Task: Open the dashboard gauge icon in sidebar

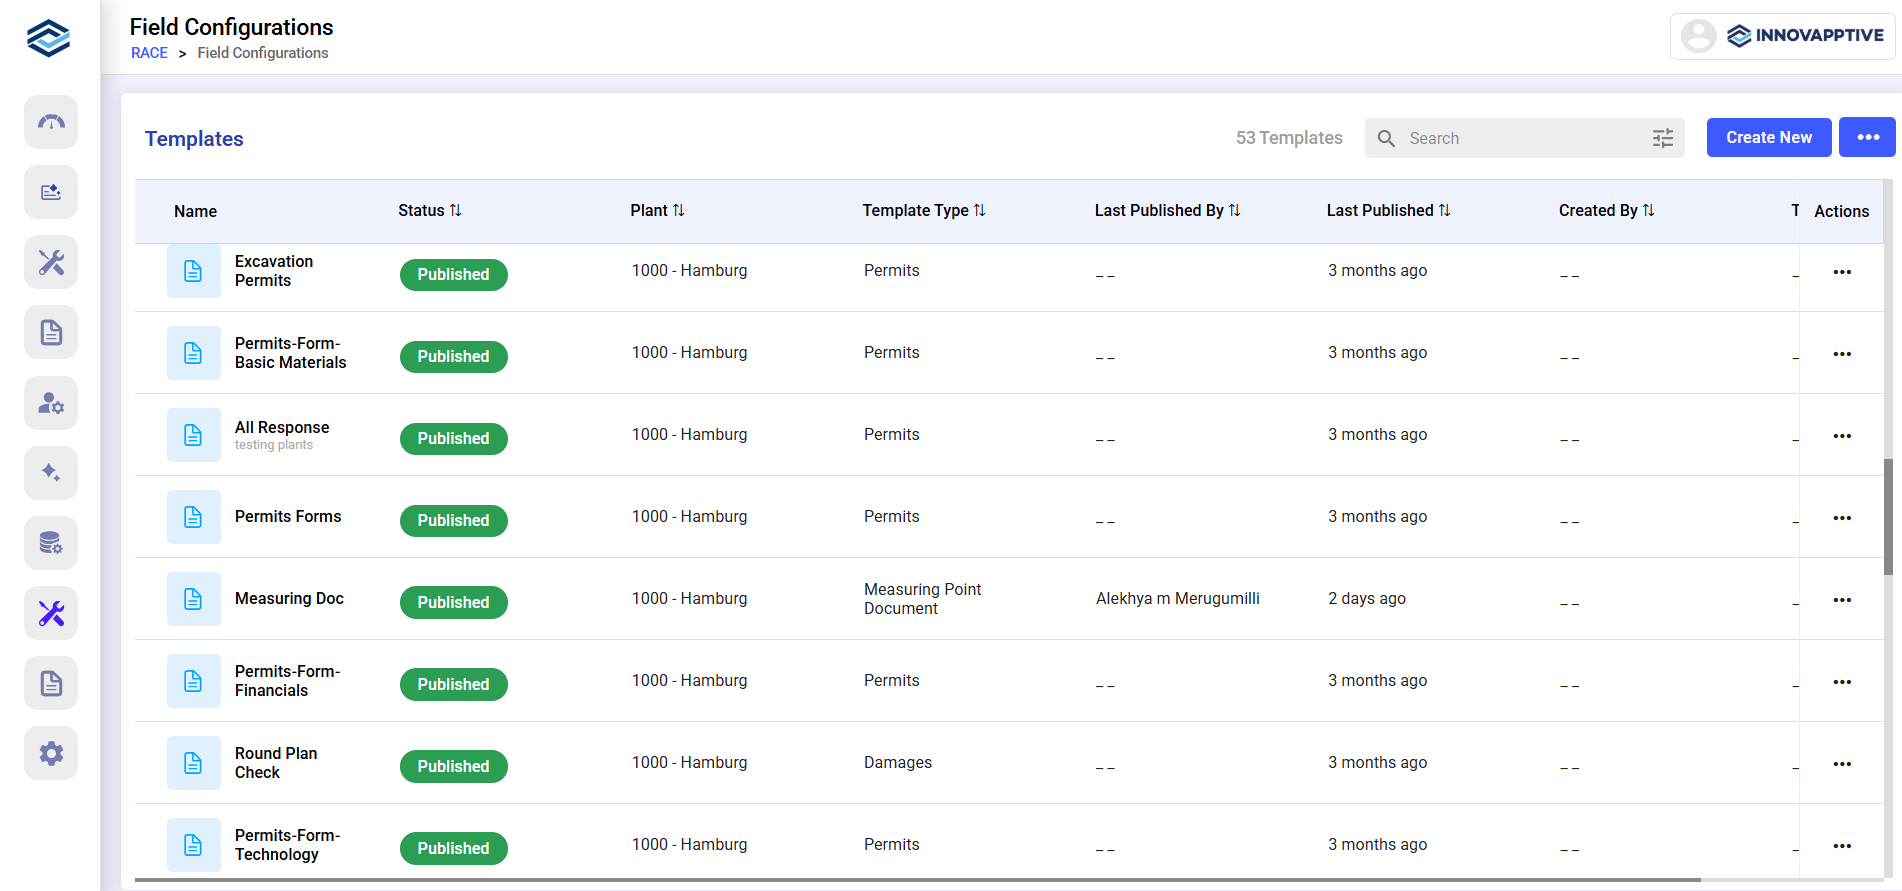Action: click(x=51, y=122)
